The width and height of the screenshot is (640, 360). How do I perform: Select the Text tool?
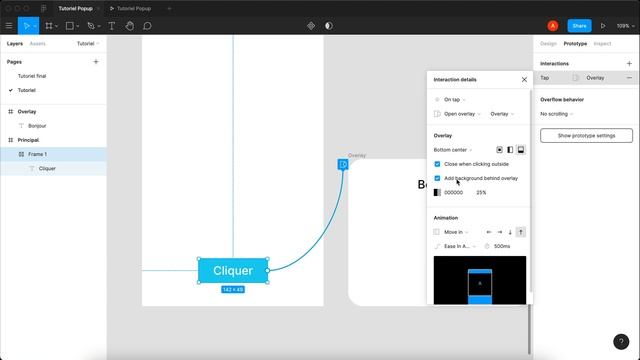point(111,26)
